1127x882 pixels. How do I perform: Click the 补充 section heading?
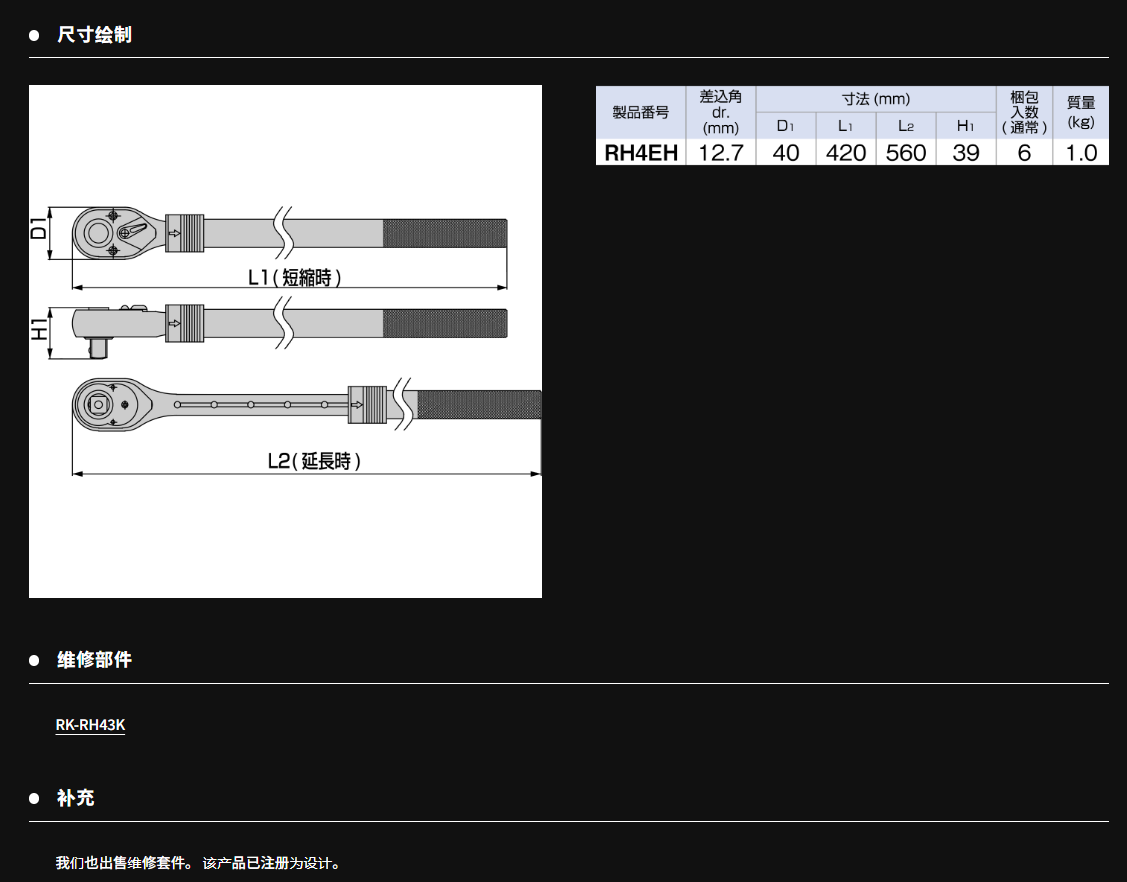click(x=76, y=798)
